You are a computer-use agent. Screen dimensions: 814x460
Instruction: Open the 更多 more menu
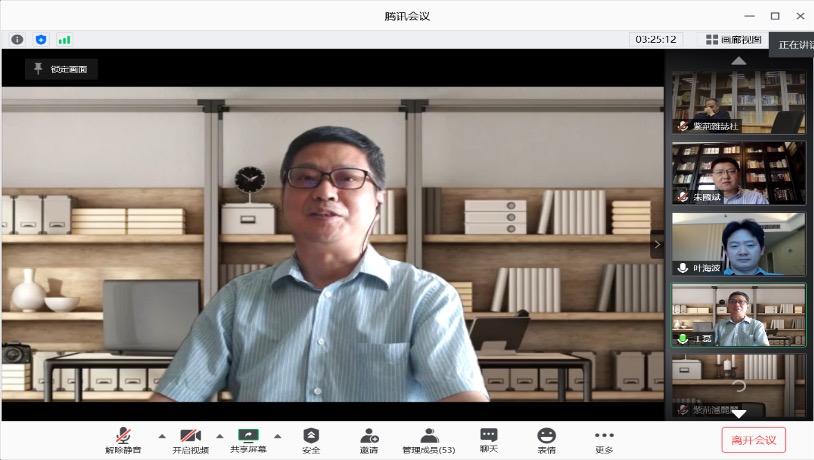coord(604,440)
